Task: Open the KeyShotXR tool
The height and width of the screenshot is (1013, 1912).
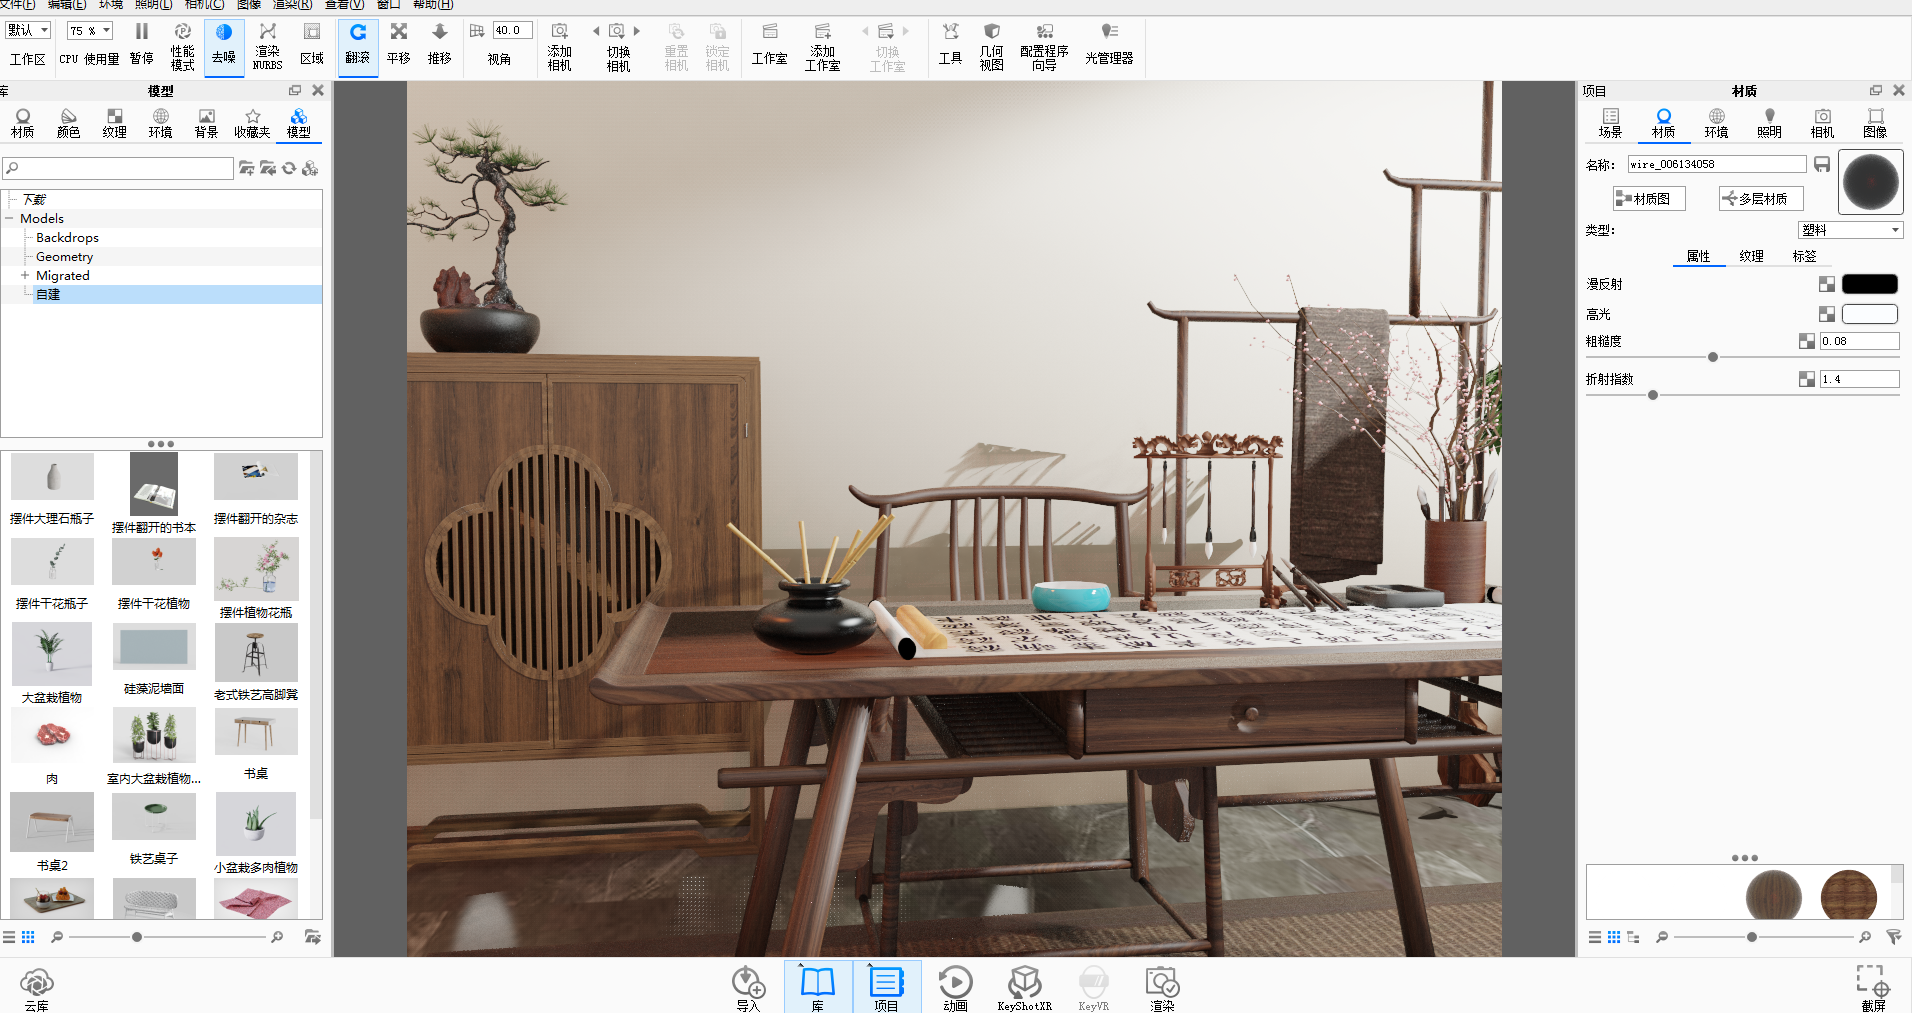Action: coord(1024,988)
